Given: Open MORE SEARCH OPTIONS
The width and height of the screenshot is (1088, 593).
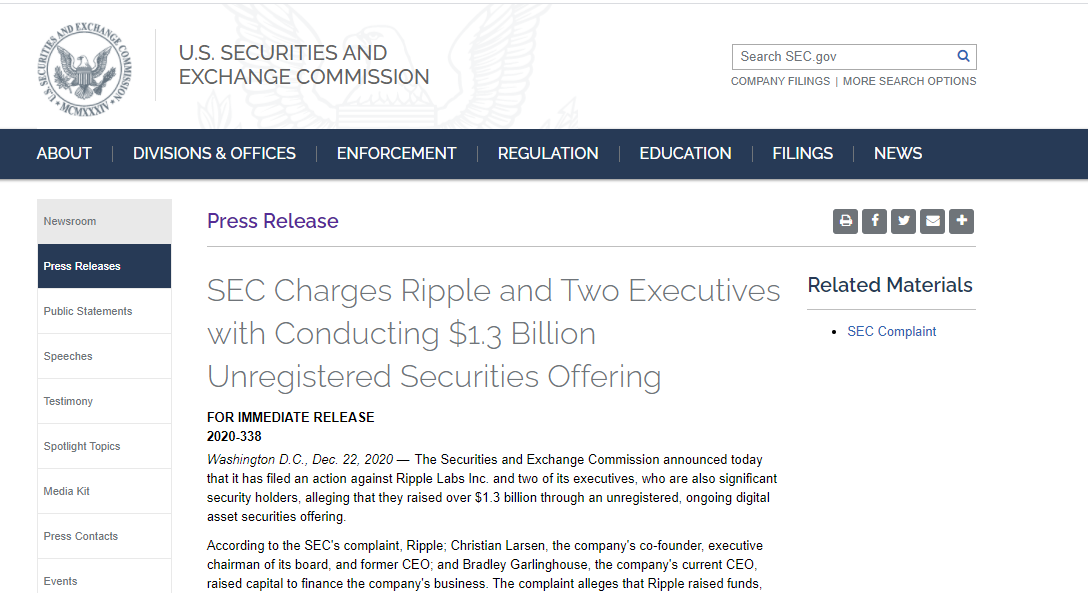Looking at the screenshot, I should 909,81.
